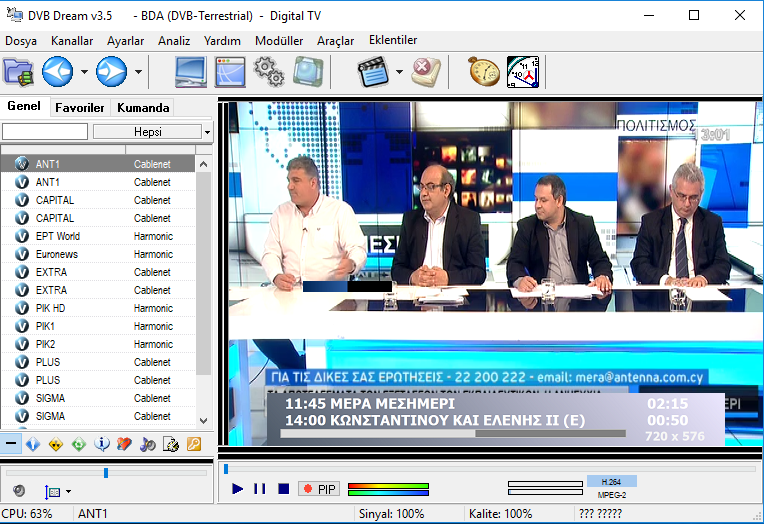
Task: Click the document with gear icon
Action: (171, 444)
